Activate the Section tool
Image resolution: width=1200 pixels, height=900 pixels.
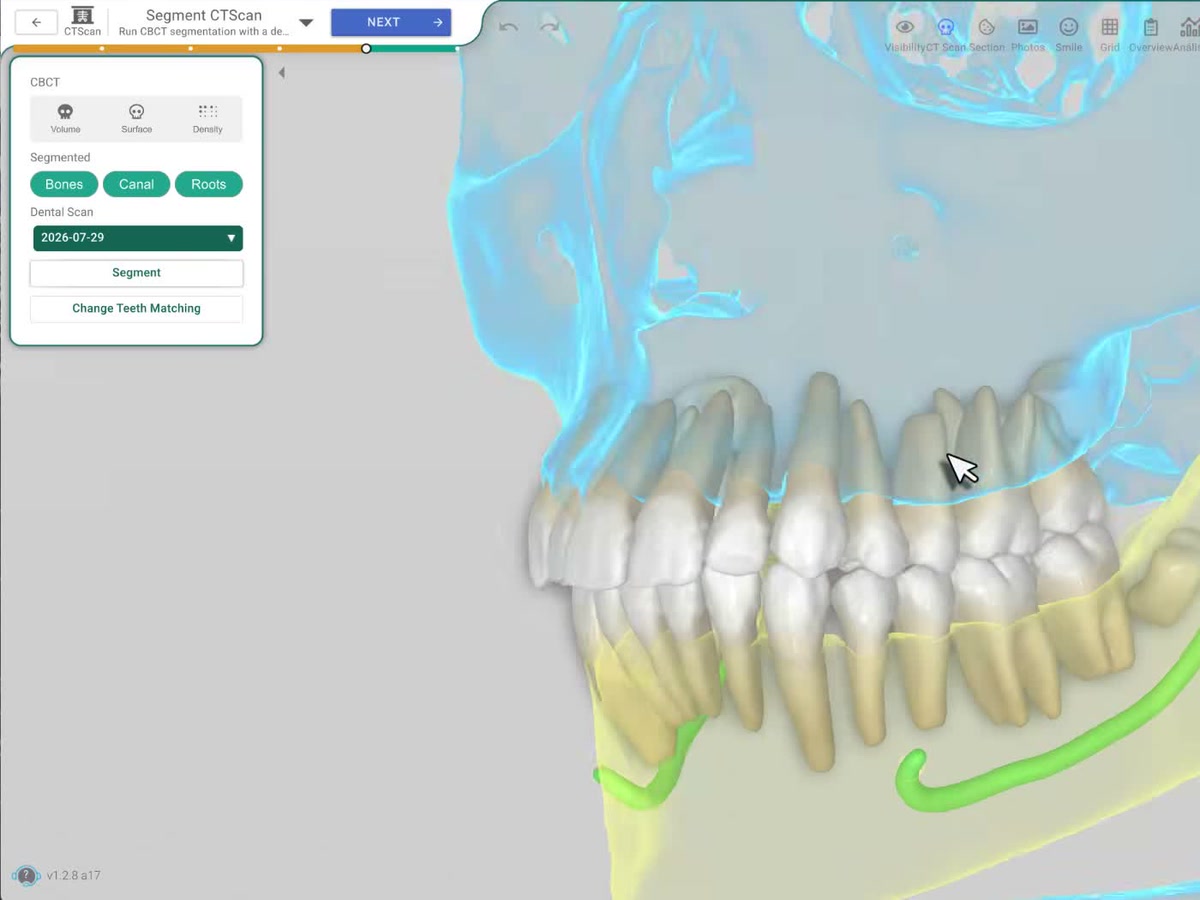pyautogui.click(x=986, y=34)
